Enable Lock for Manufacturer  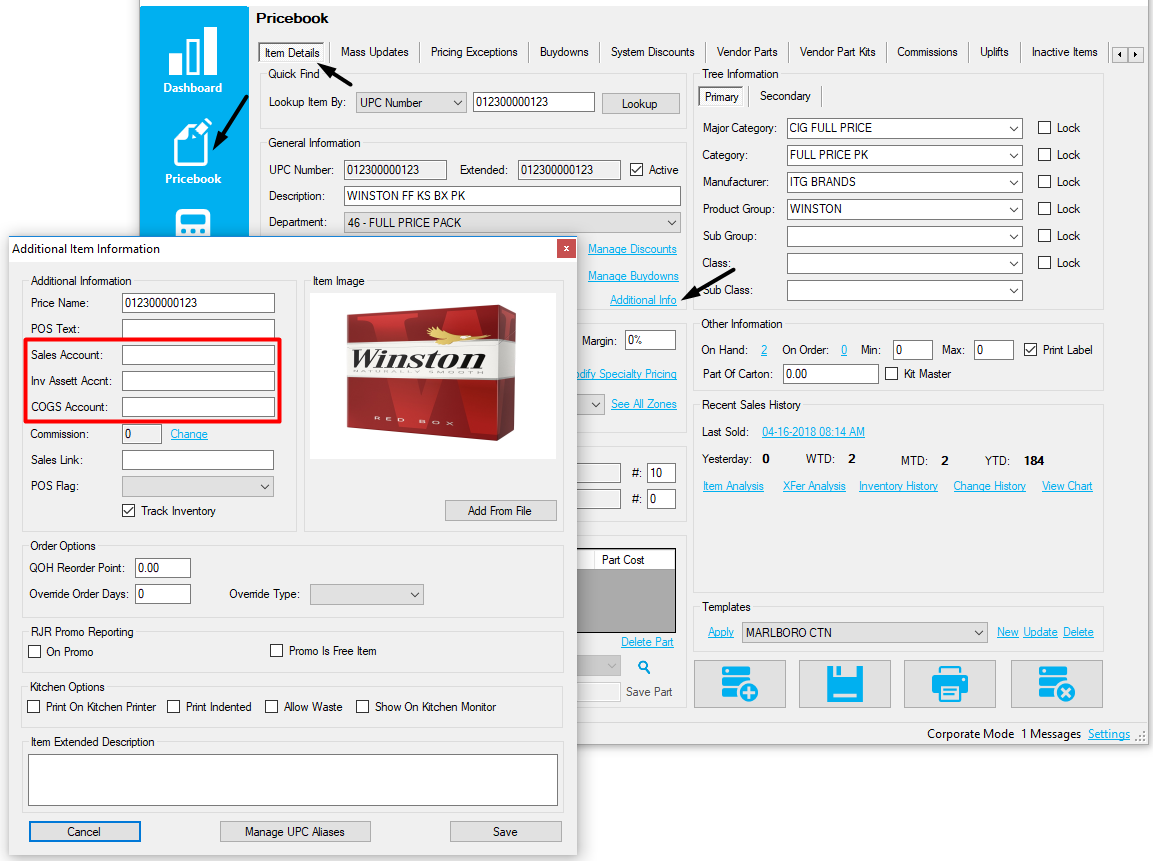[1044, 182]
